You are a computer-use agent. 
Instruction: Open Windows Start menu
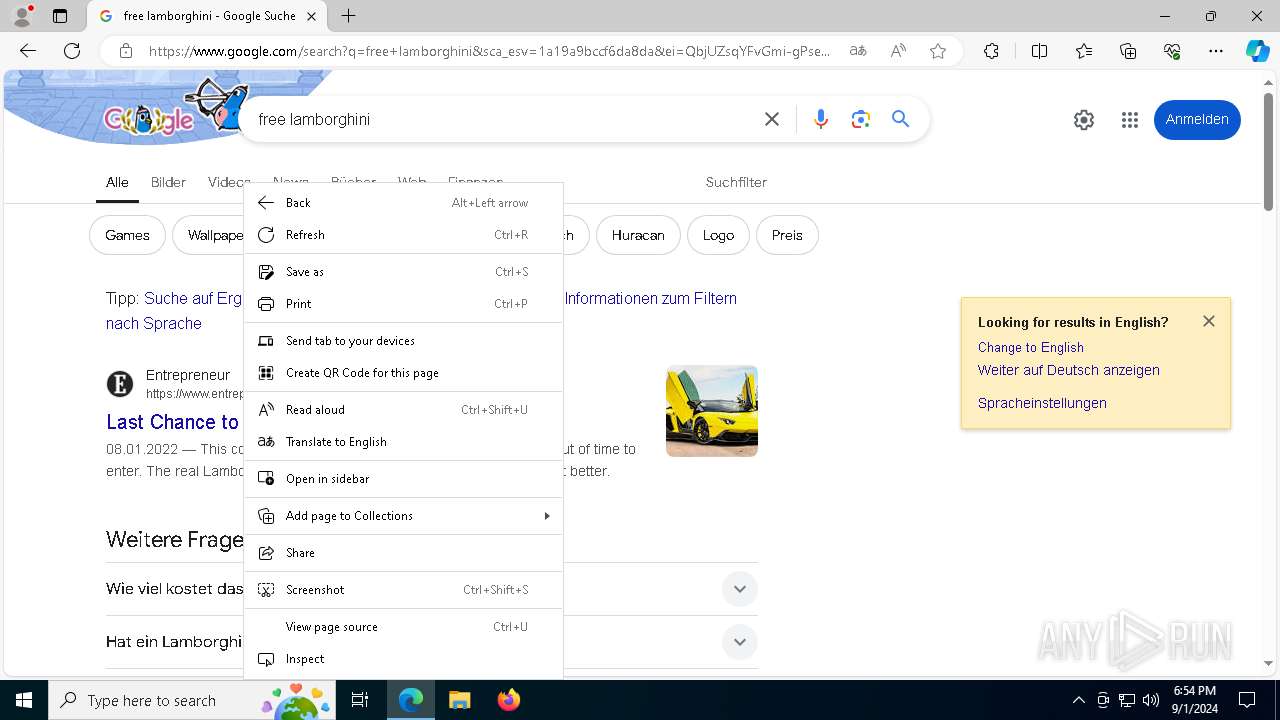pos(24,700)
